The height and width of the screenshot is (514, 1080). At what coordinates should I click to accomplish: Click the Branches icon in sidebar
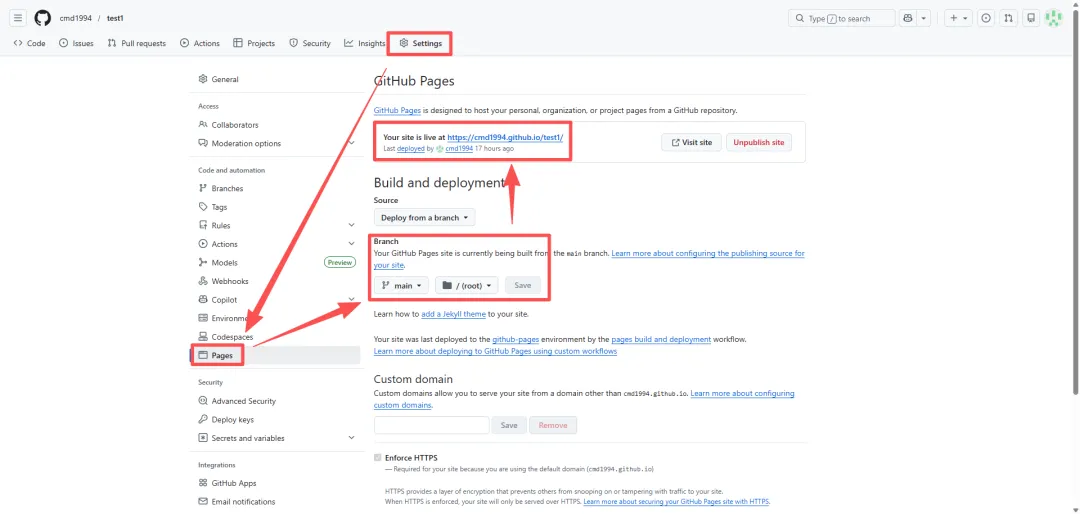coord(203,188)
